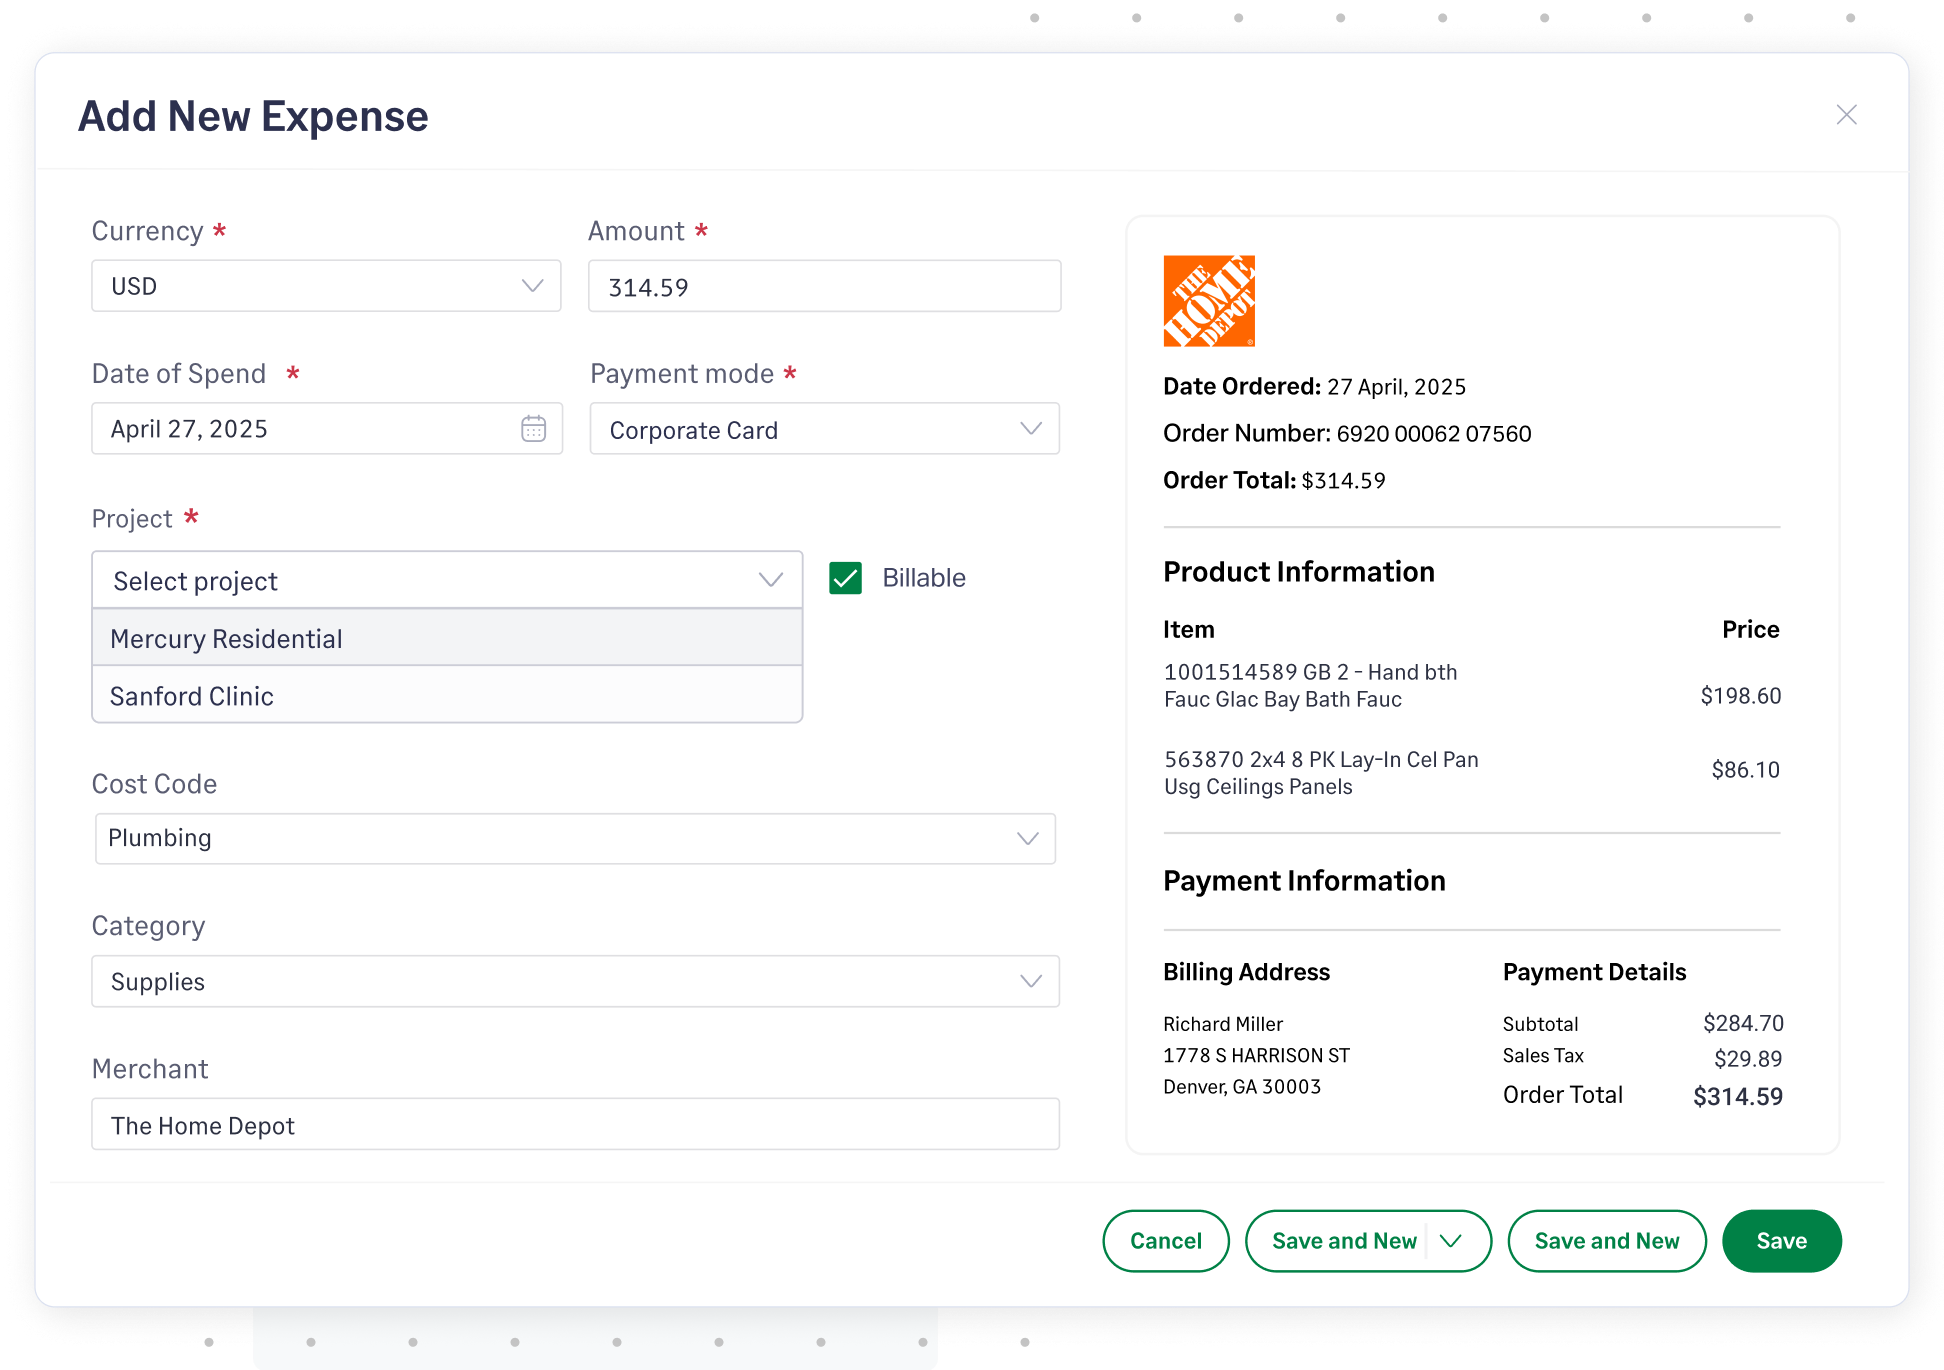This screenshot has width=1944, height=1370.
Task: Click the Home Depot logo on receipt
Action: tap(1209, 301)
